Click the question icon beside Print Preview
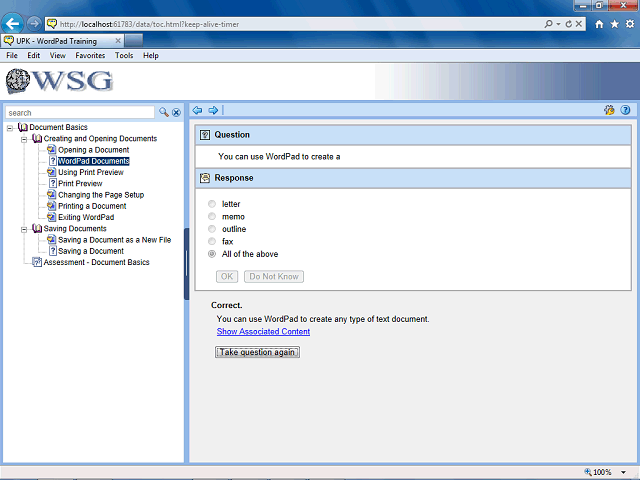Viewport: 640px width, 480px height. pyautogui.click(x=53, y=183)
